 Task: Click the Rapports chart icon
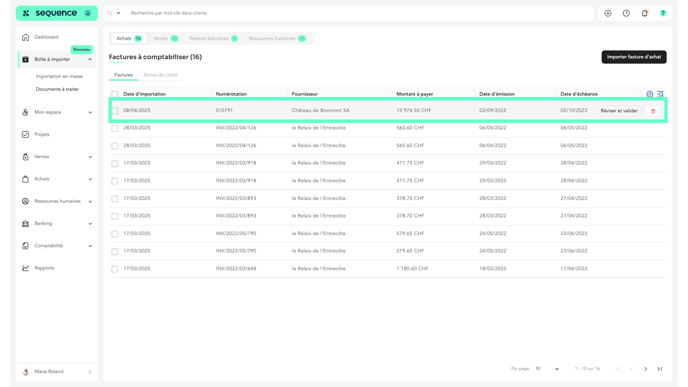tap(25, 268)
